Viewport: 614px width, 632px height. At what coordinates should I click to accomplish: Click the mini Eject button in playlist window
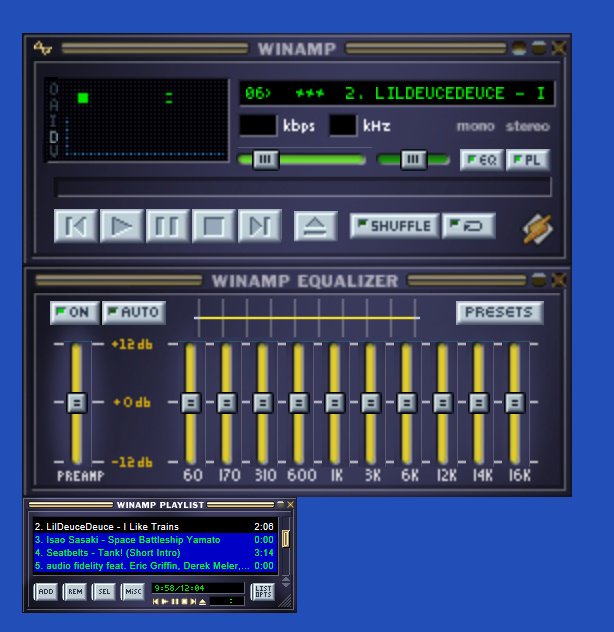pos(202,601)
